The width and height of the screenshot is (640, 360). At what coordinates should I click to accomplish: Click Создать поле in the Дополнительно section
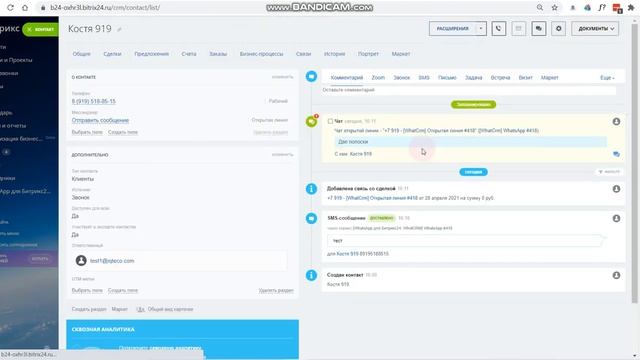(123, 291)
